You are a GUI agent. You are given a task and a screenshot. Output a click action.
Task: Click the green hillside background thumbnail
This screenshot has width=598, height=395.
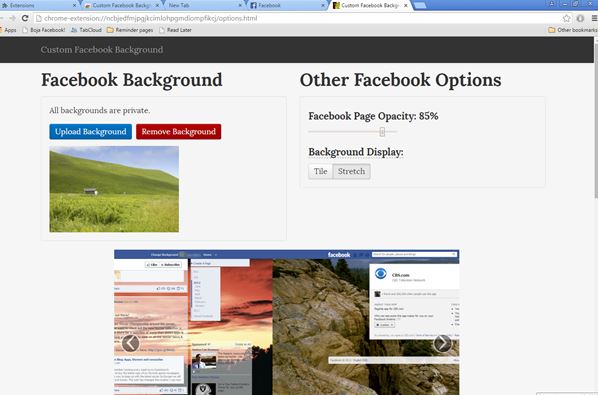click(114, 189)
